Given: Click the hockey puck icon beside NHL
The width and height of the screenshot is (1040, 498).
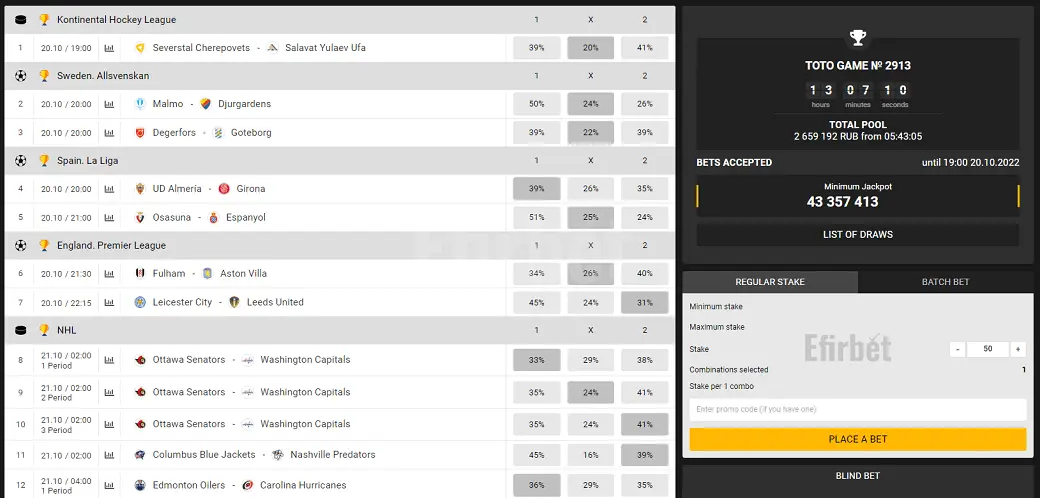Looking at the screenshot, I should [21, 330].
